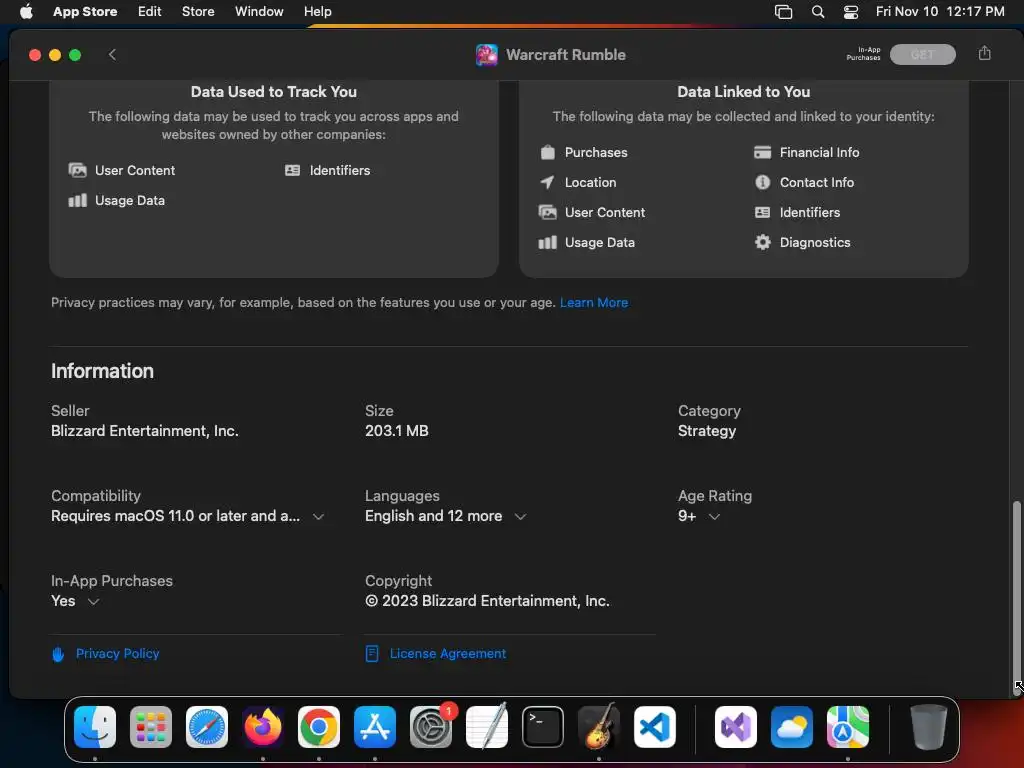Click the Privacy Policy hand icon

[x=58, y=654]
